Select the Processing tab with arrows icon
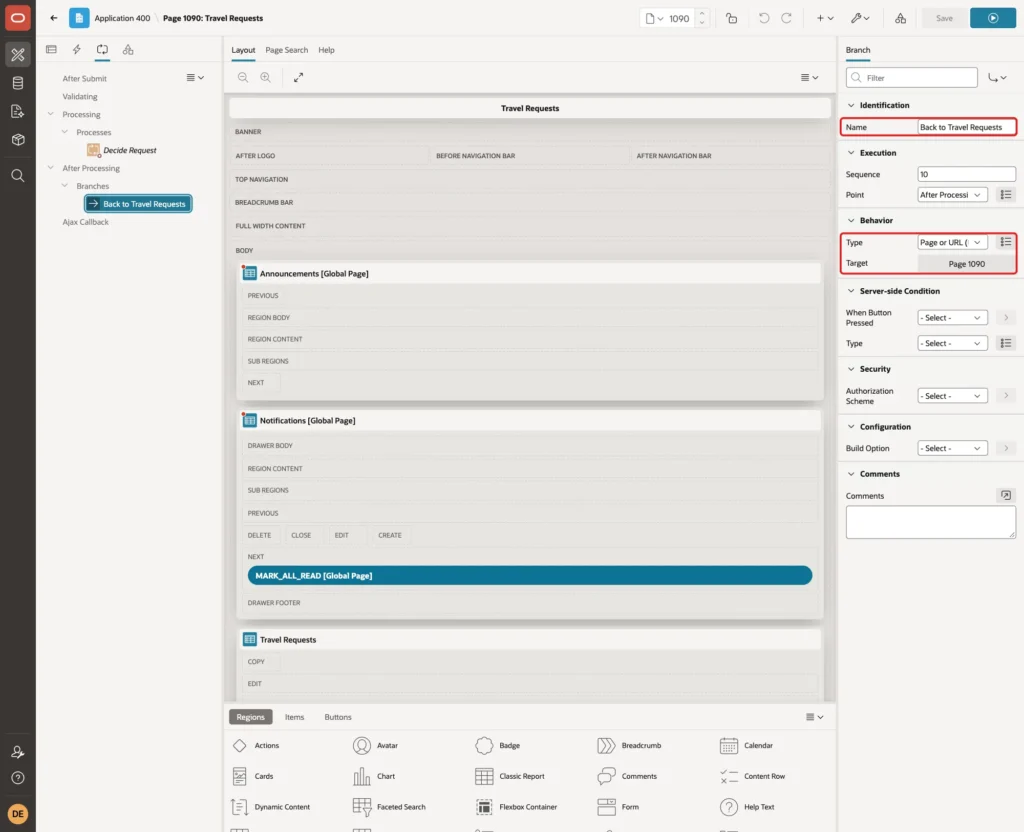 click(x=103, y=50)
